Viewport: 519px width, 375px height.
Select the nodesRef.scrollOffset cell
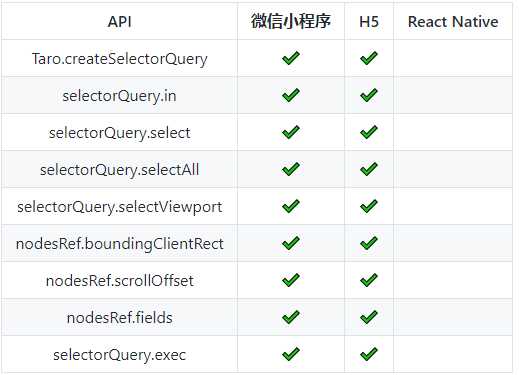(119, 281)
